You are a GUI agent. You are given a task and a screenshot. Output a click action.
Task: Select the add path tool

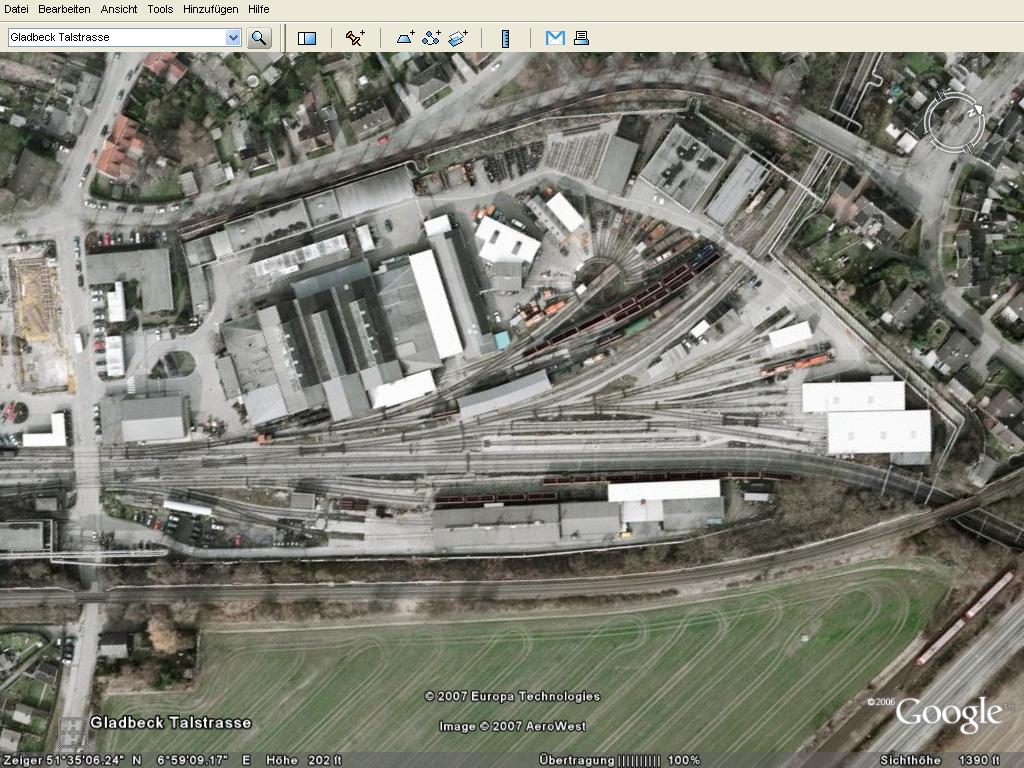(x=431, y=38)
